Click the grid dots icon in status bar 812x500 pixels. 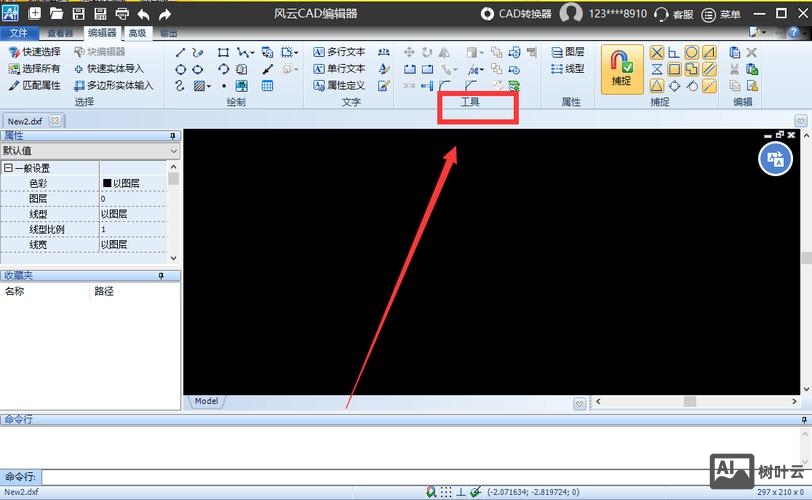[446, 492]
